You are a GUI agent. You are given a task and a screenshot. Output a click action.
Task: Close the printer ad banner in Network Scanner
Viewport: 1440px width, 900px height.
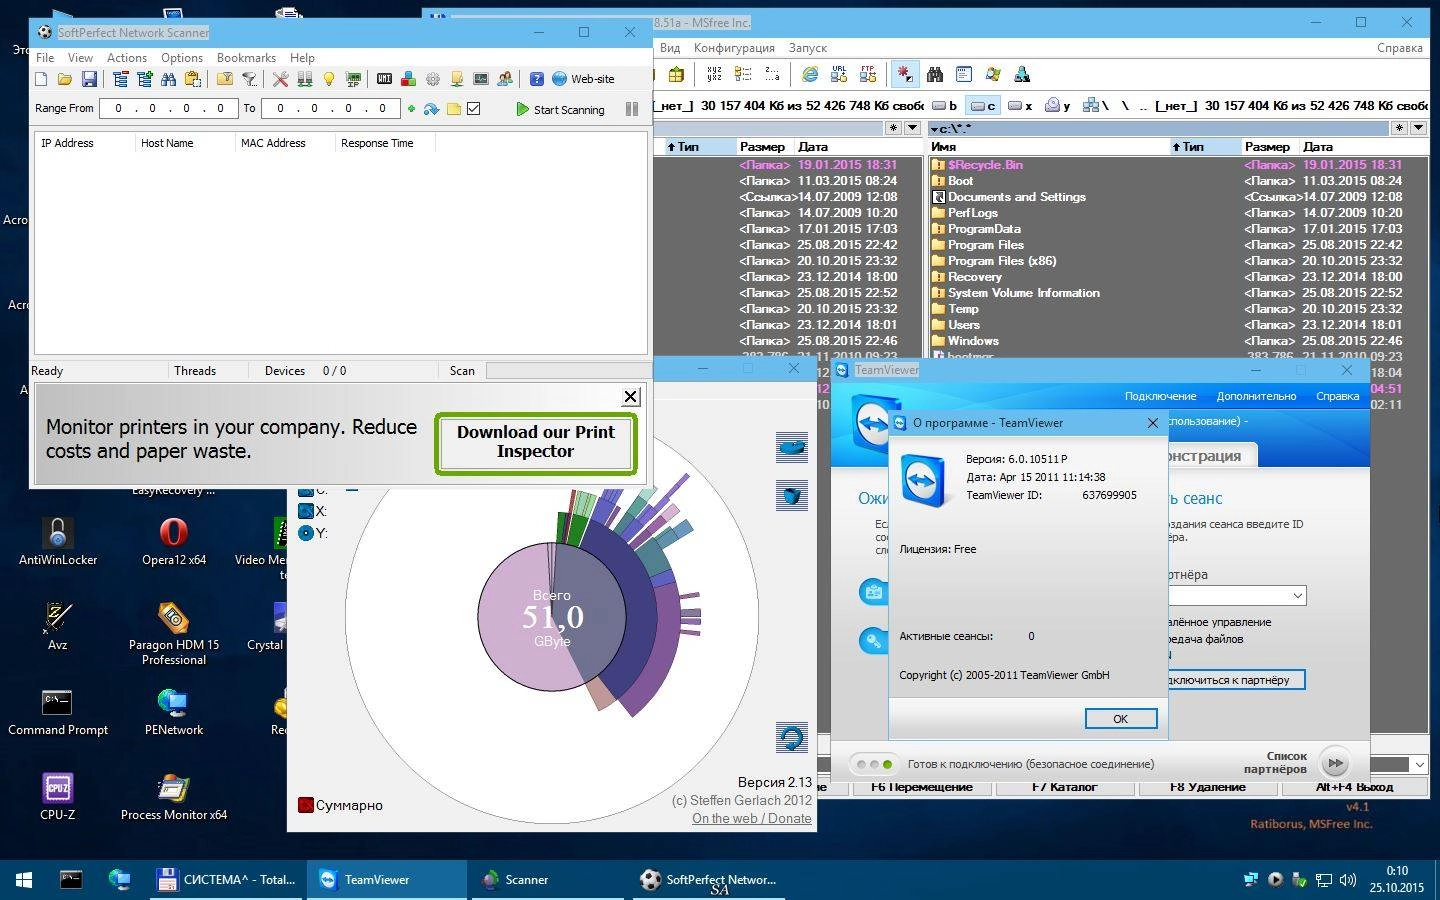tap(630, 397)
